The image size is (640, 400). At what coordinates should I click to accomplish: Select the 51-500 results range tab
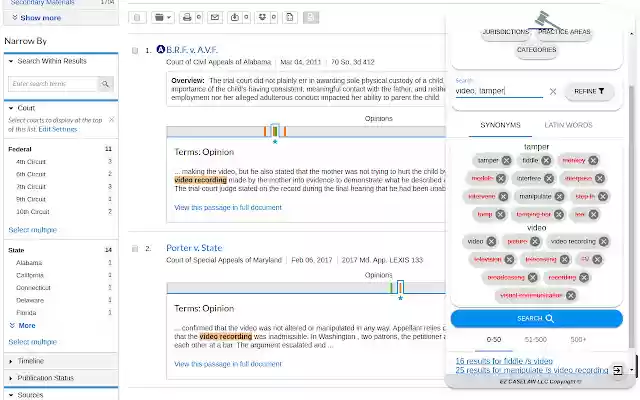click(535, 340)
